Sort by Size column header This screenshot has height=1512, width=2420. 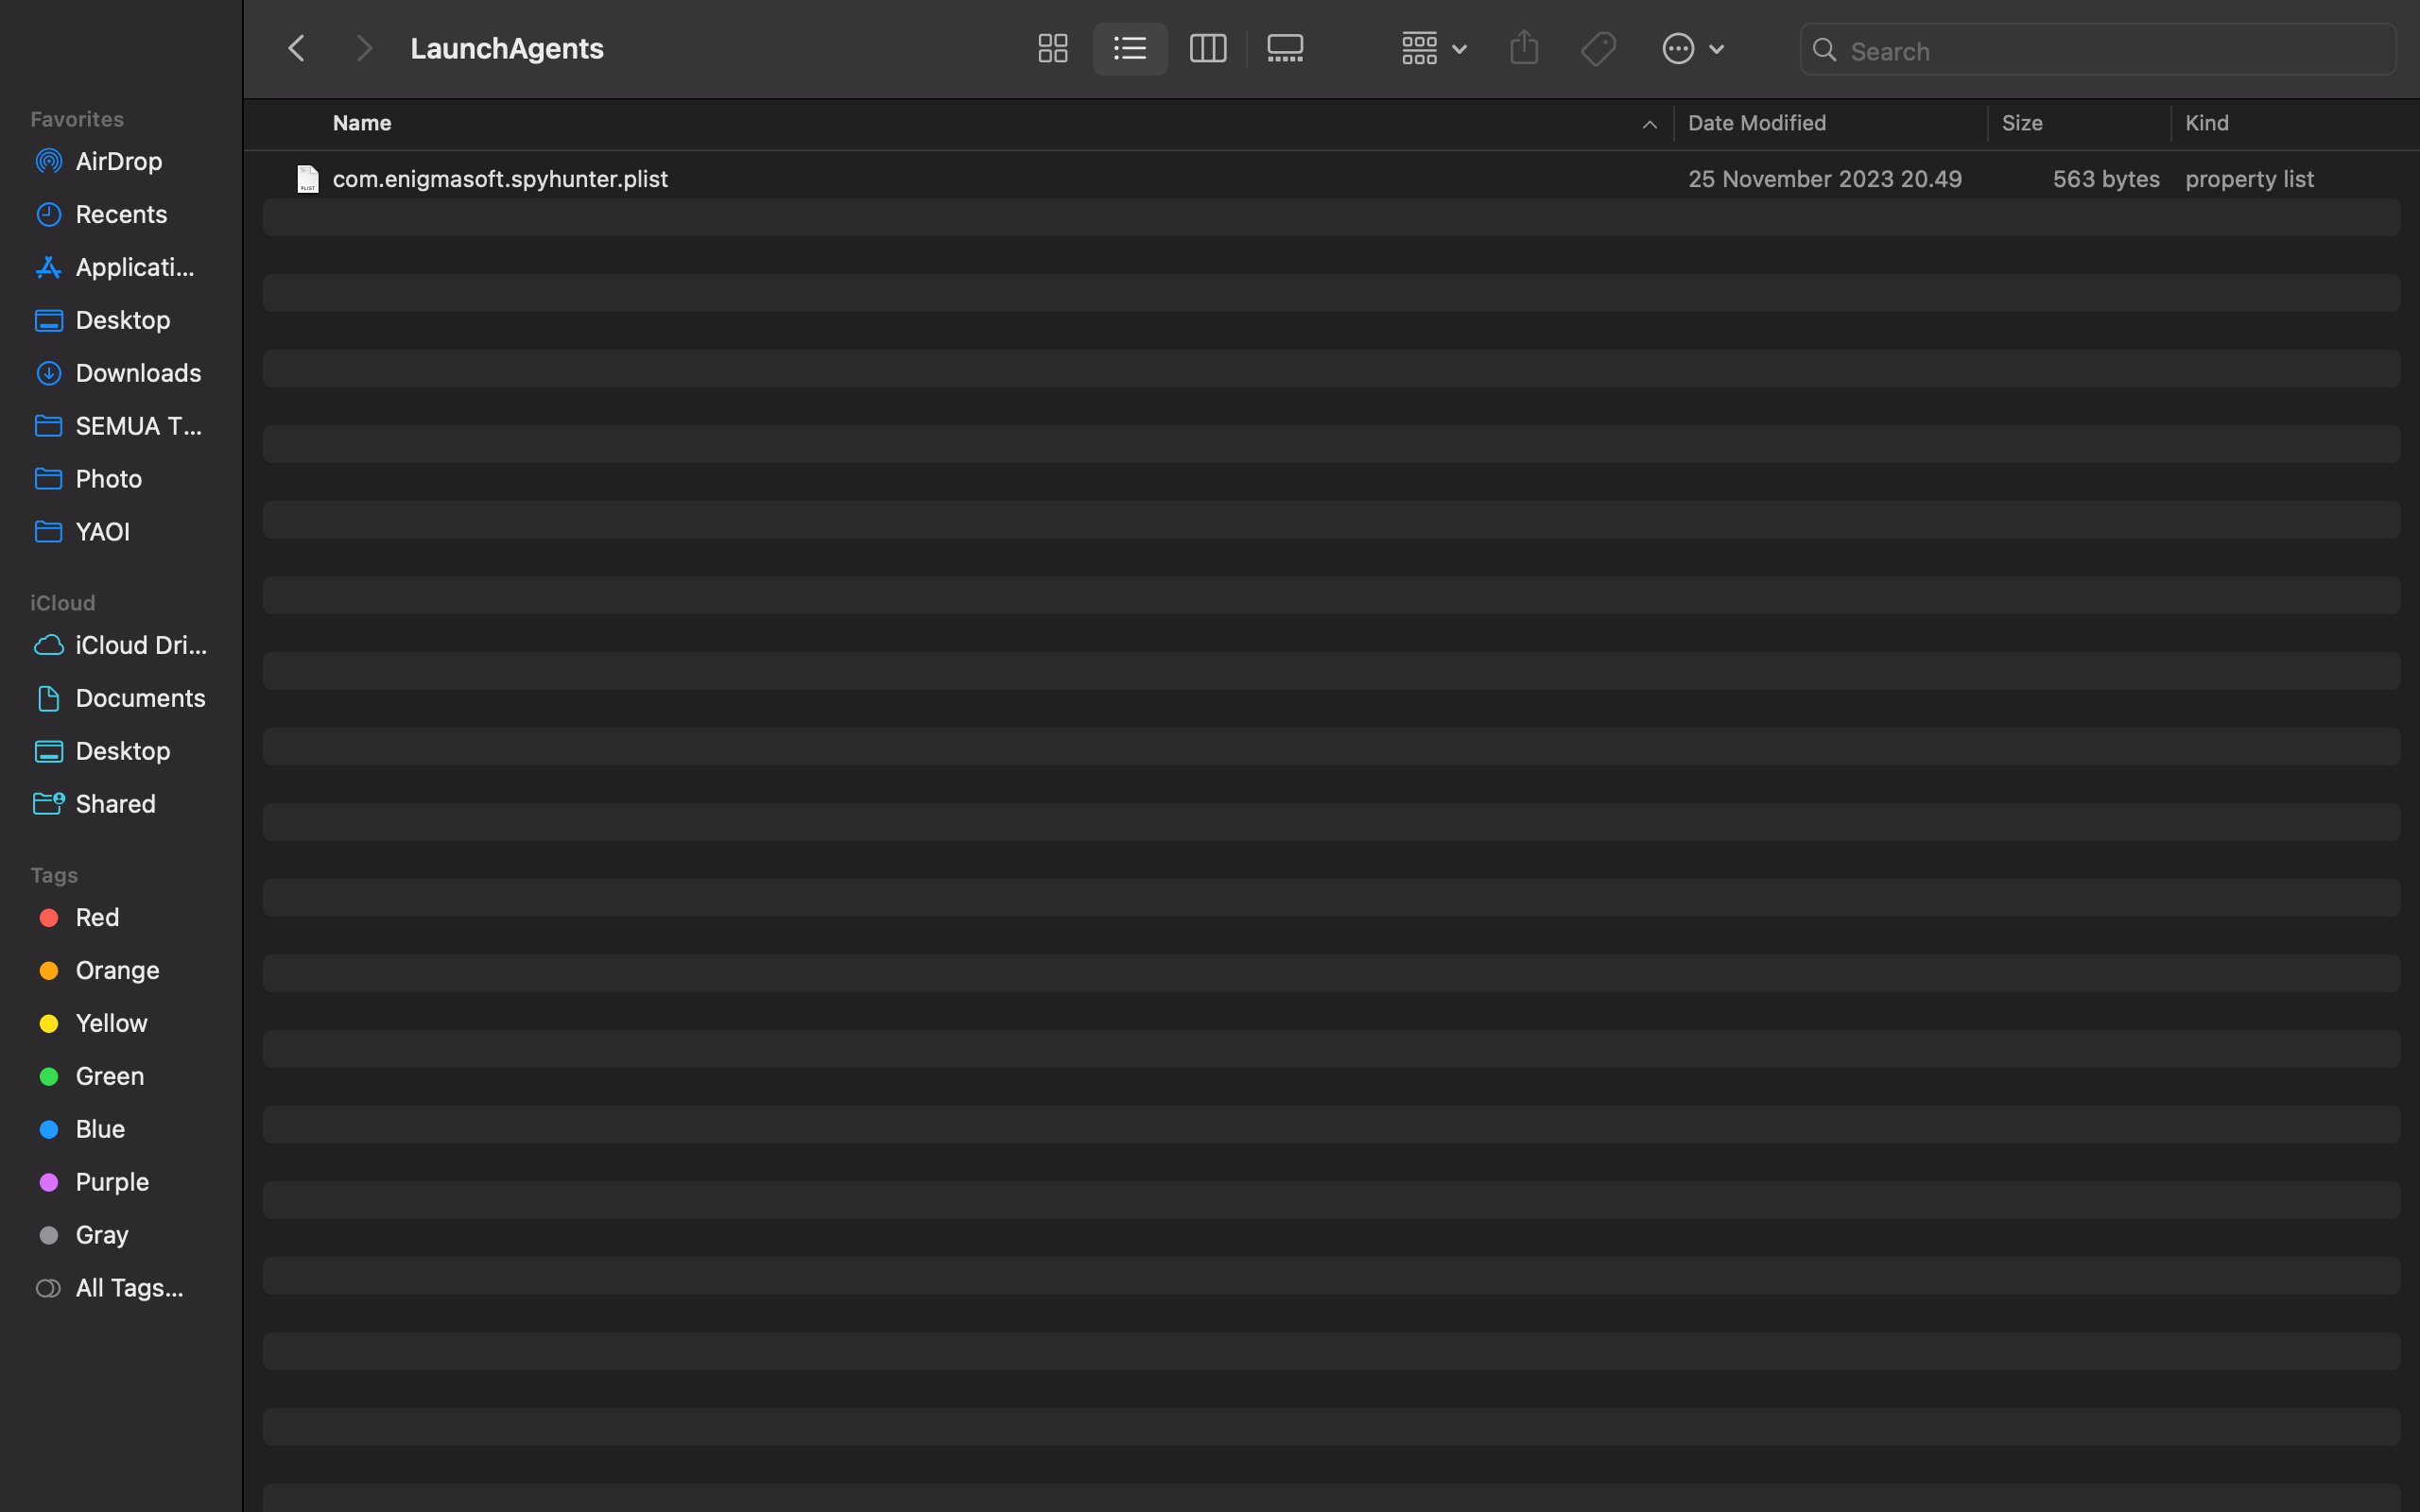[2022, 123]
